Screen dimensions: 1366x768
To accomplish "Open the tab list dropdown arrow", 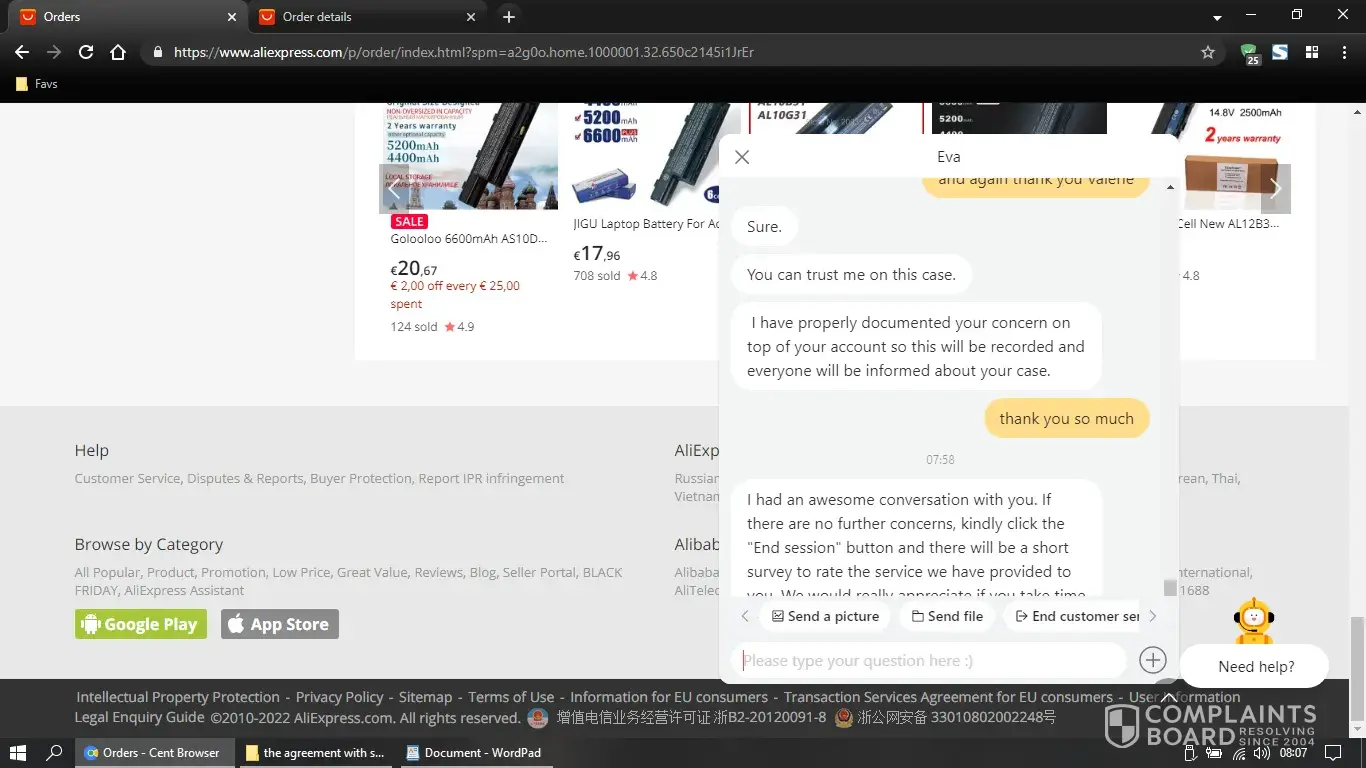I will click(x=1217, y=18).
